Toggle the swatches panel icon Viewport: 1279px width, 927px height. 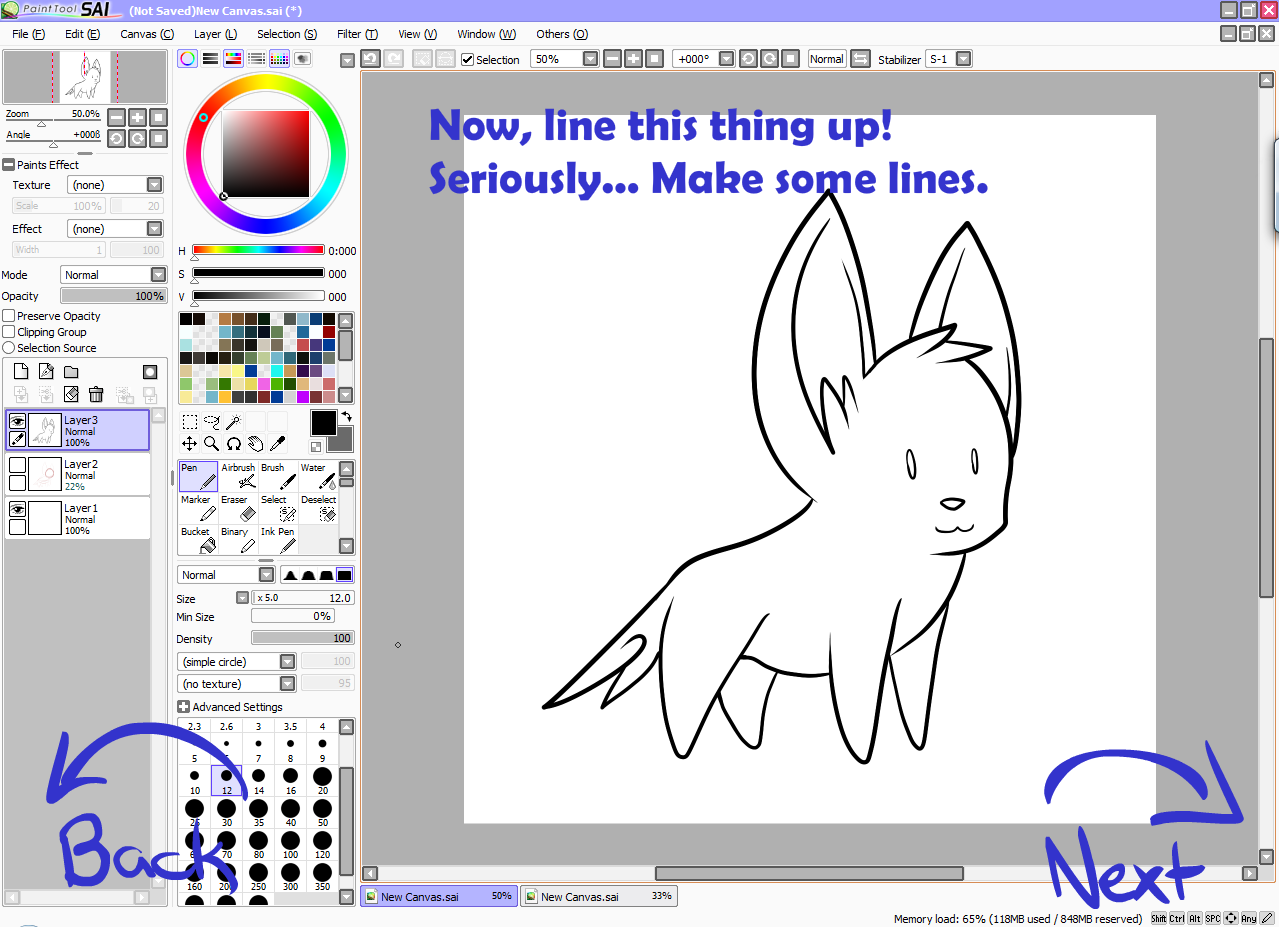click(279, 59)
